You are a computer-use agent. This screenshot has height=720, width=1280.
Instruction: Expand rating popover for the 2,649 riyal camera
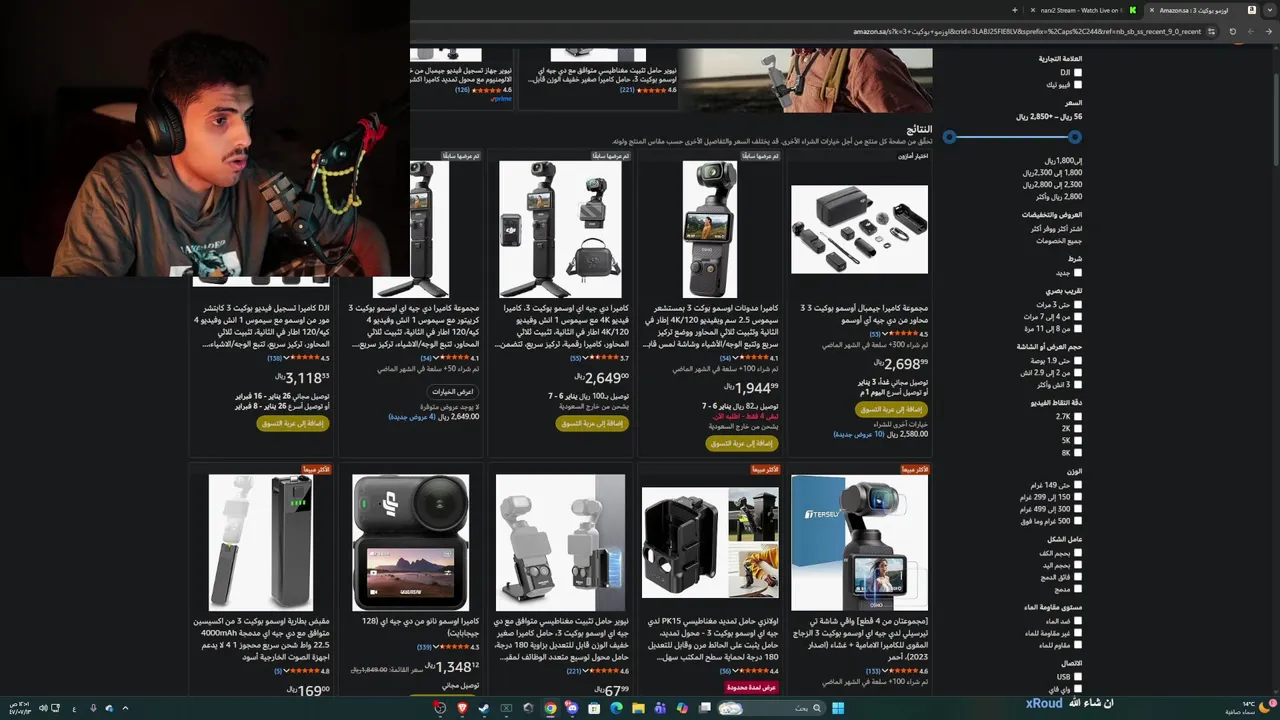(583, 358)
